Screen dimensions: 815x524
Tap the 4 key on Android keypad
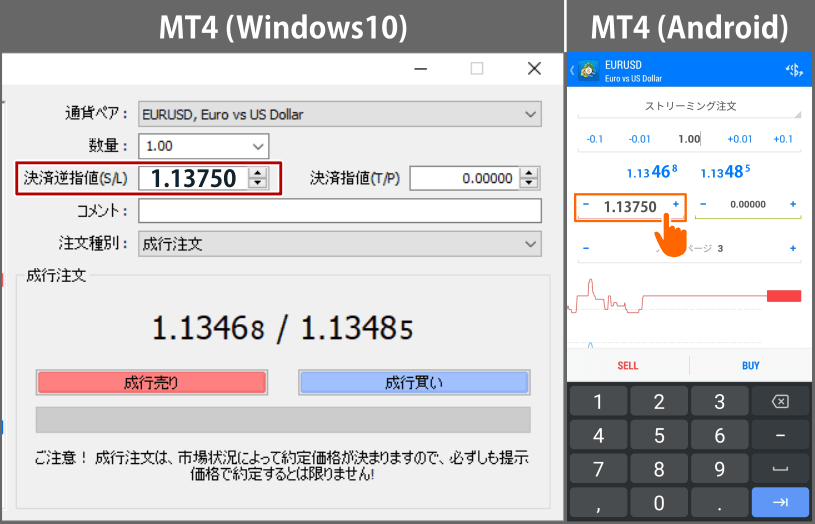(598, 436)
